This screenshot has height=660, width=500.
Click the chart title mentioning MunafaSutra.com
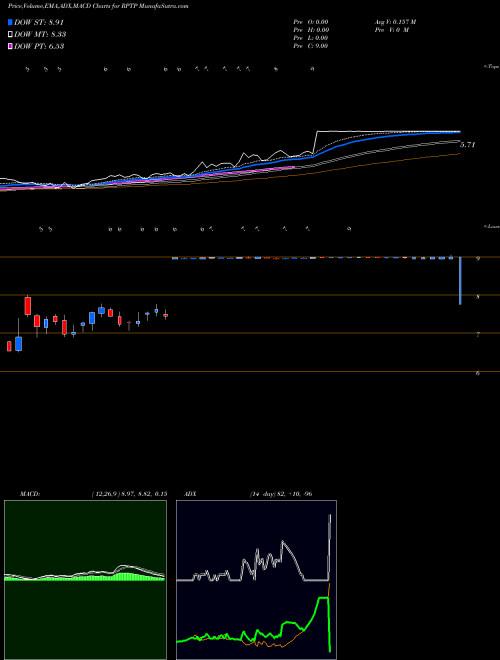98,6
